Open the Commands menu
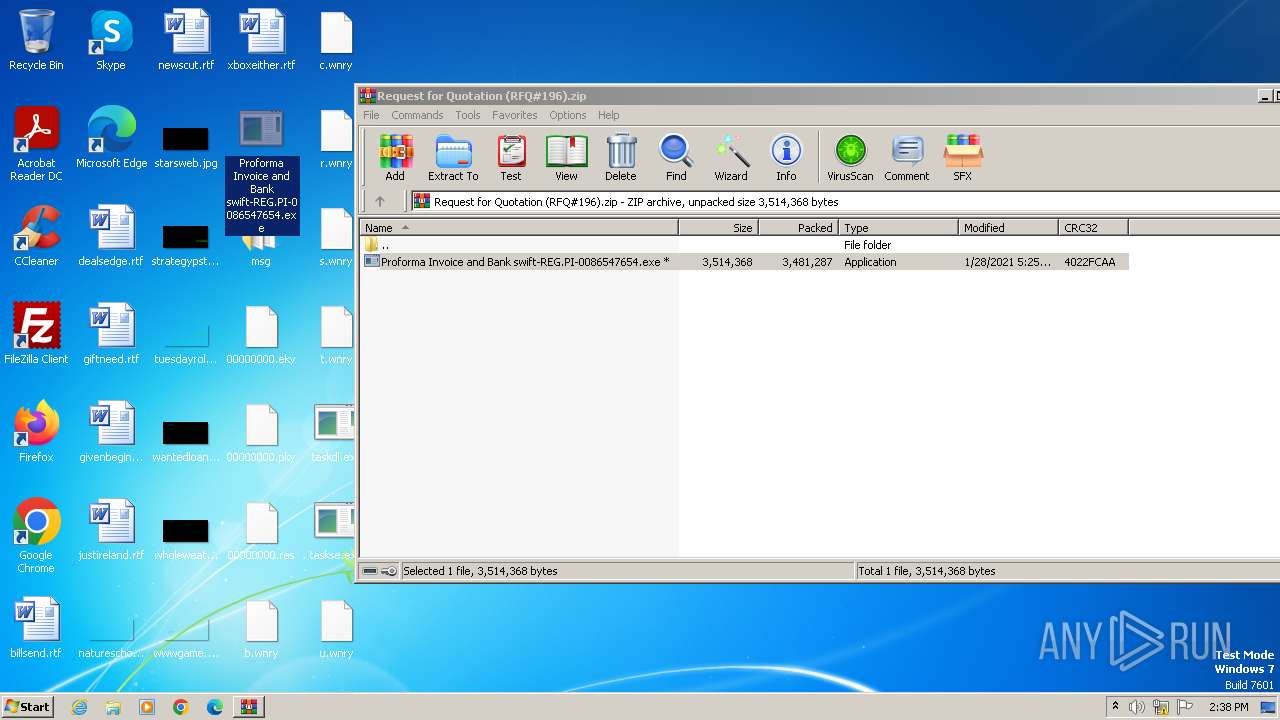 tap(417, 115)
